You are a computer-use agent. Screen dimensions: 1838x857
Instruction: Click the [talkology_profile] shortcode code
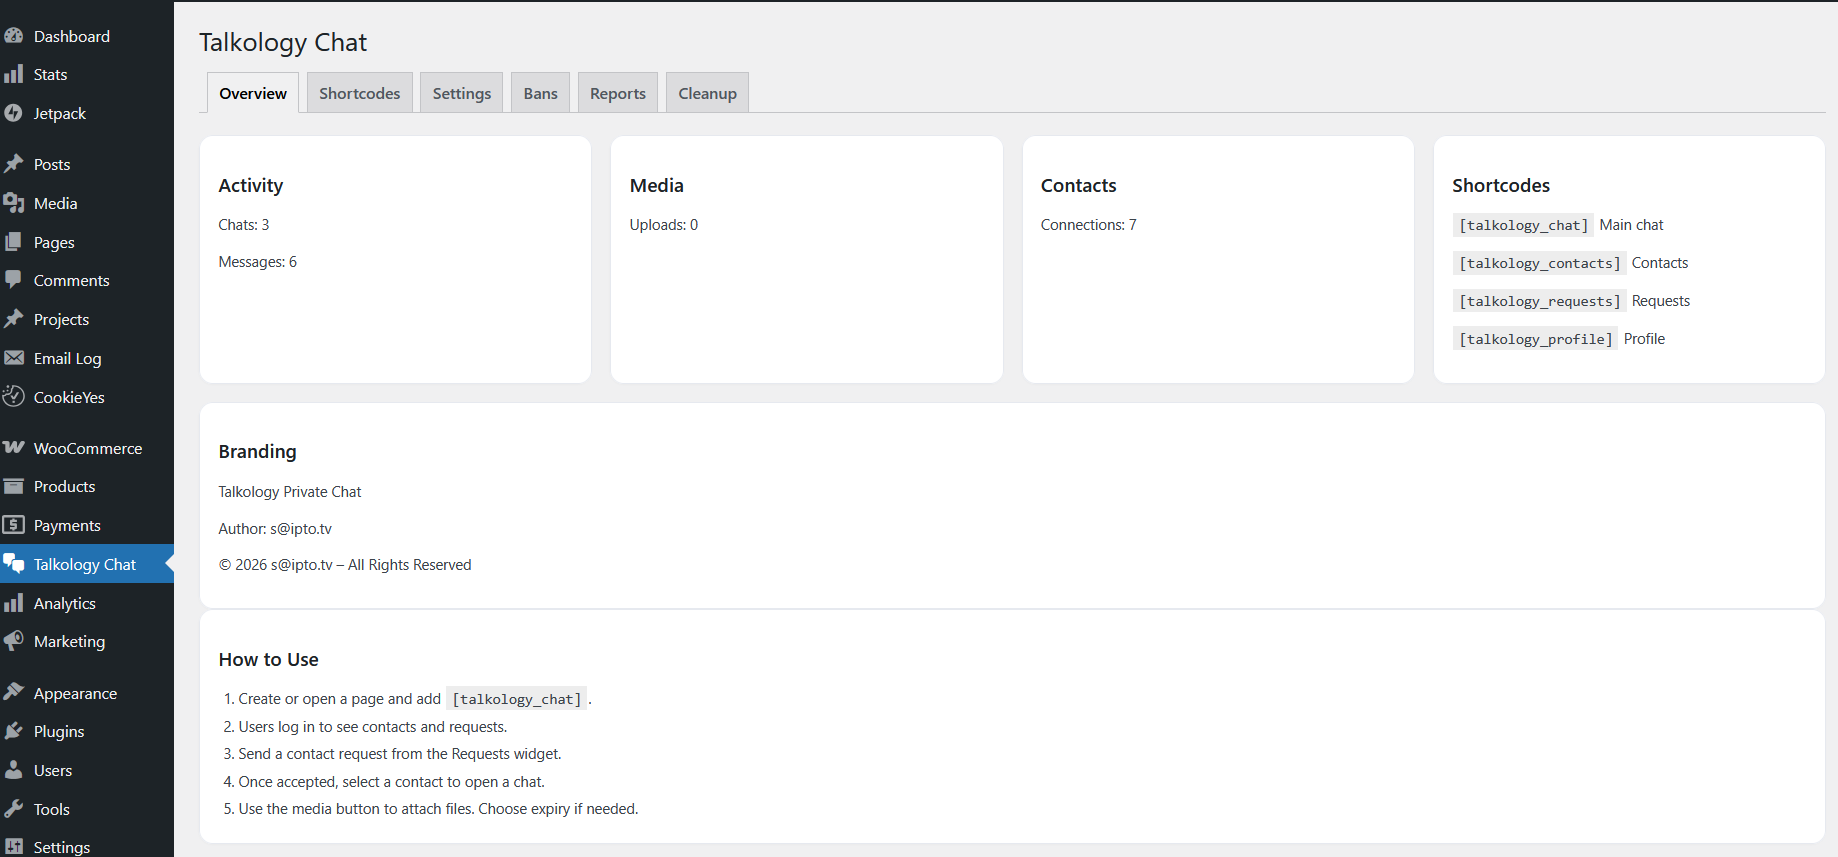click(1534, 339)
